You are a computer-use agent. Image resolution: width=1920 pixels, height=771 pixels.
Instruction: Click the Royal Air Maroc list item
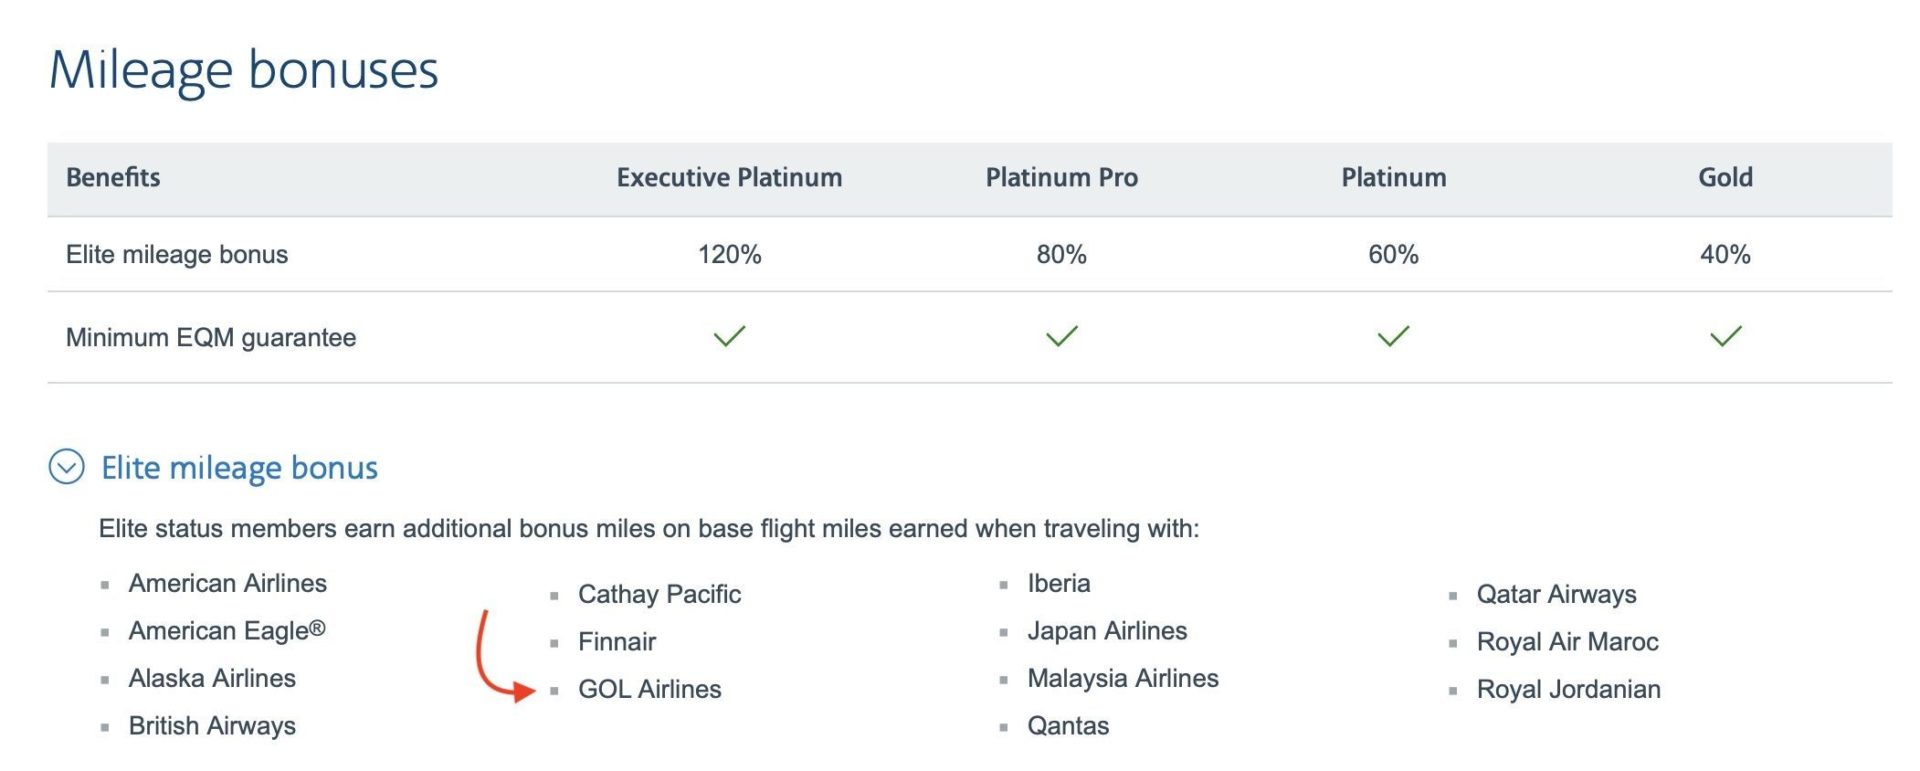(x=1567, y=642)
